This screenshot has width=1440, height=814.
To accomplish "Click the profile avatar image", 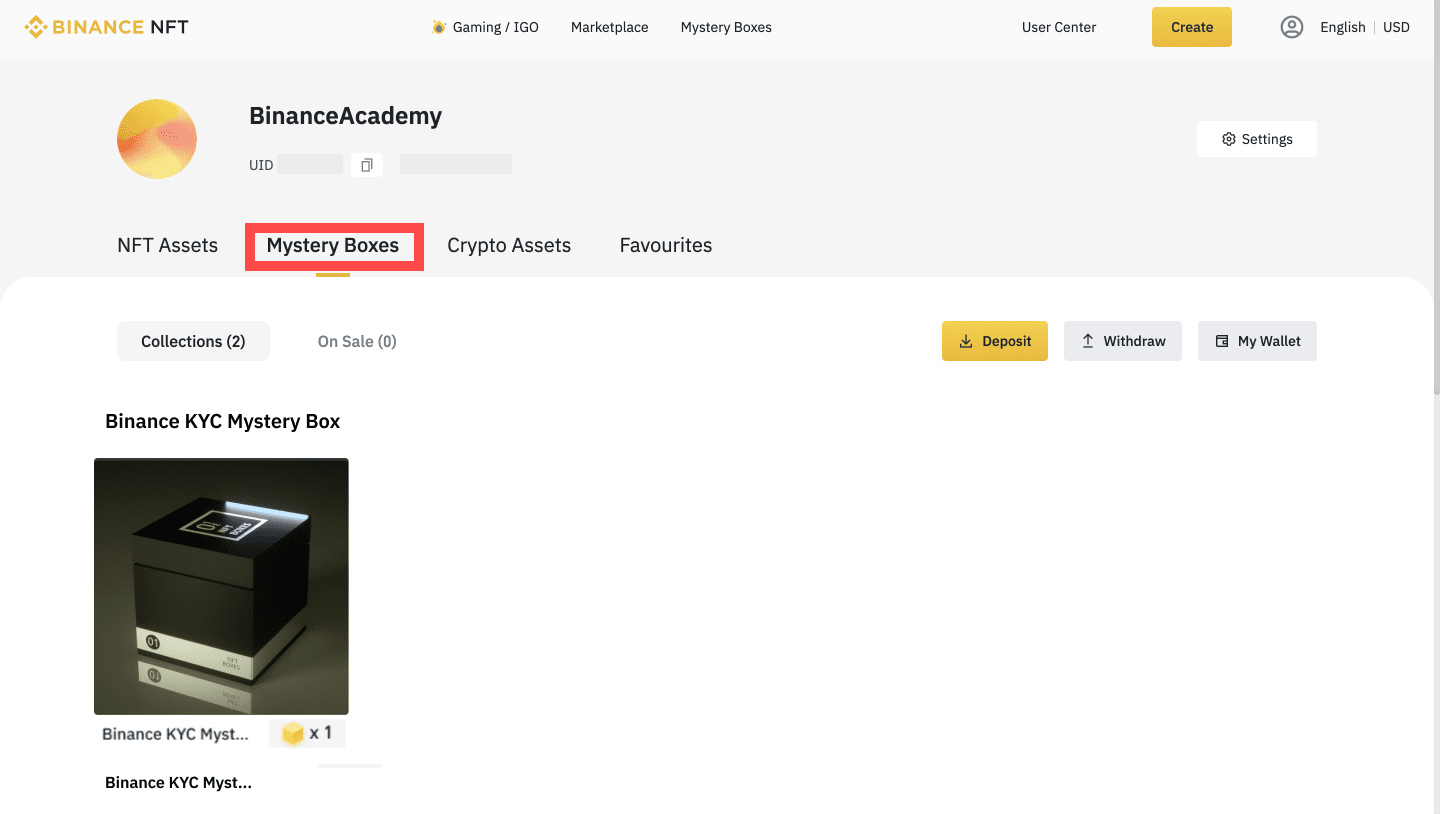I will click(x=157, y=139).
